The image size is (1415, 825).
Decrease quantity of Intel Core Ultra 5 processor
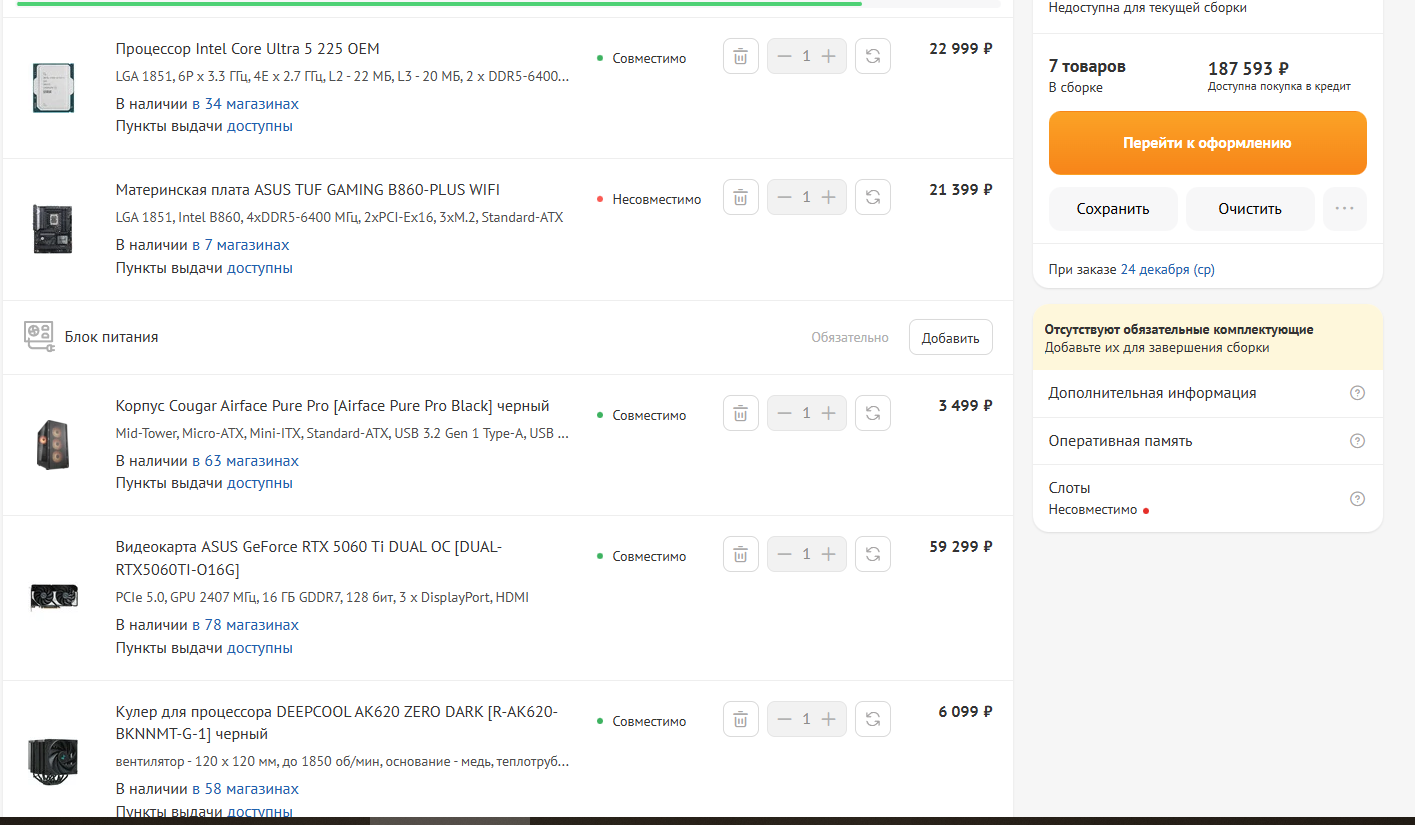click(785, 56)
